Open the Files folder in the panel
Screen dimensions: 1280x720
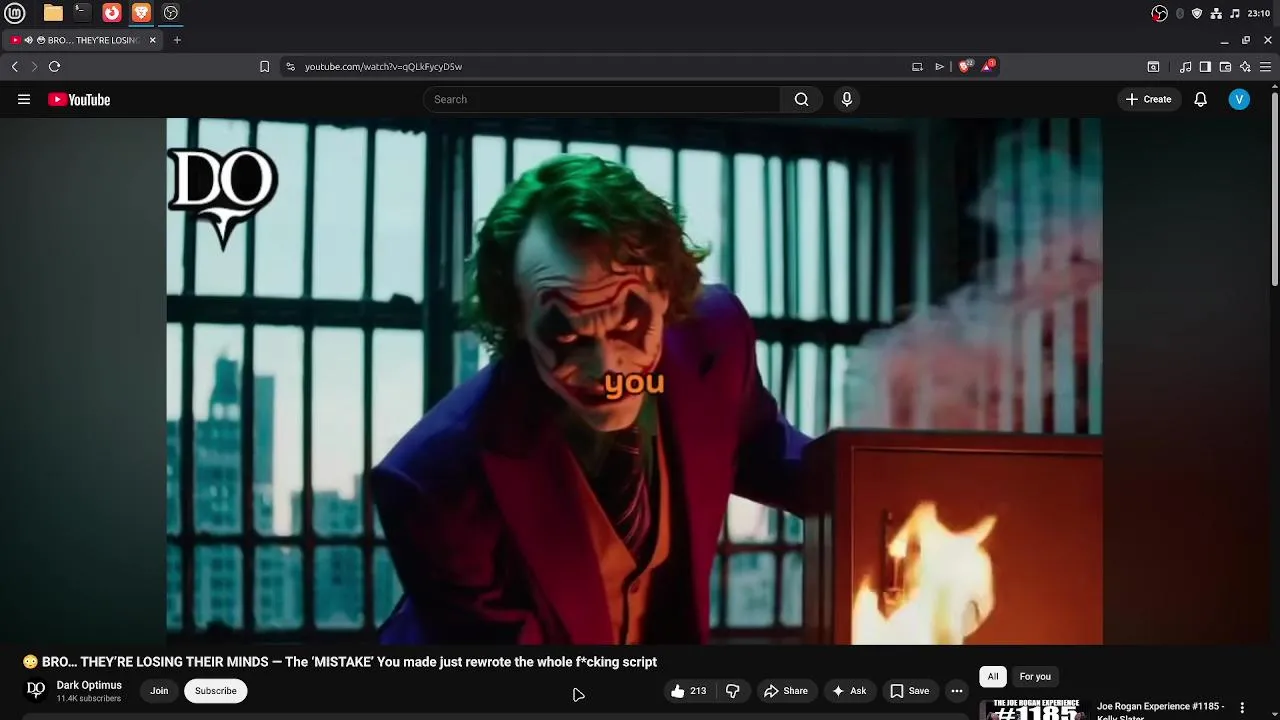53,13
